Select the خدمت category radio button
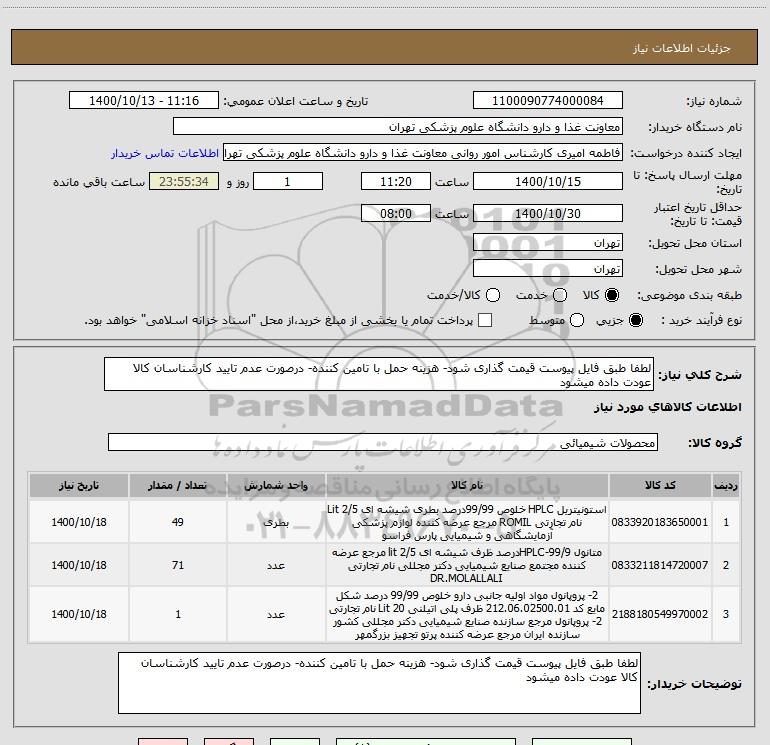This screenshot has width=770, height=745. point(560,295)
